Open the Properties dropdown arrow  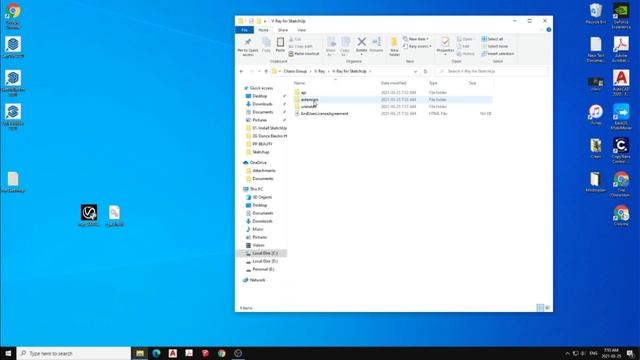445,55
